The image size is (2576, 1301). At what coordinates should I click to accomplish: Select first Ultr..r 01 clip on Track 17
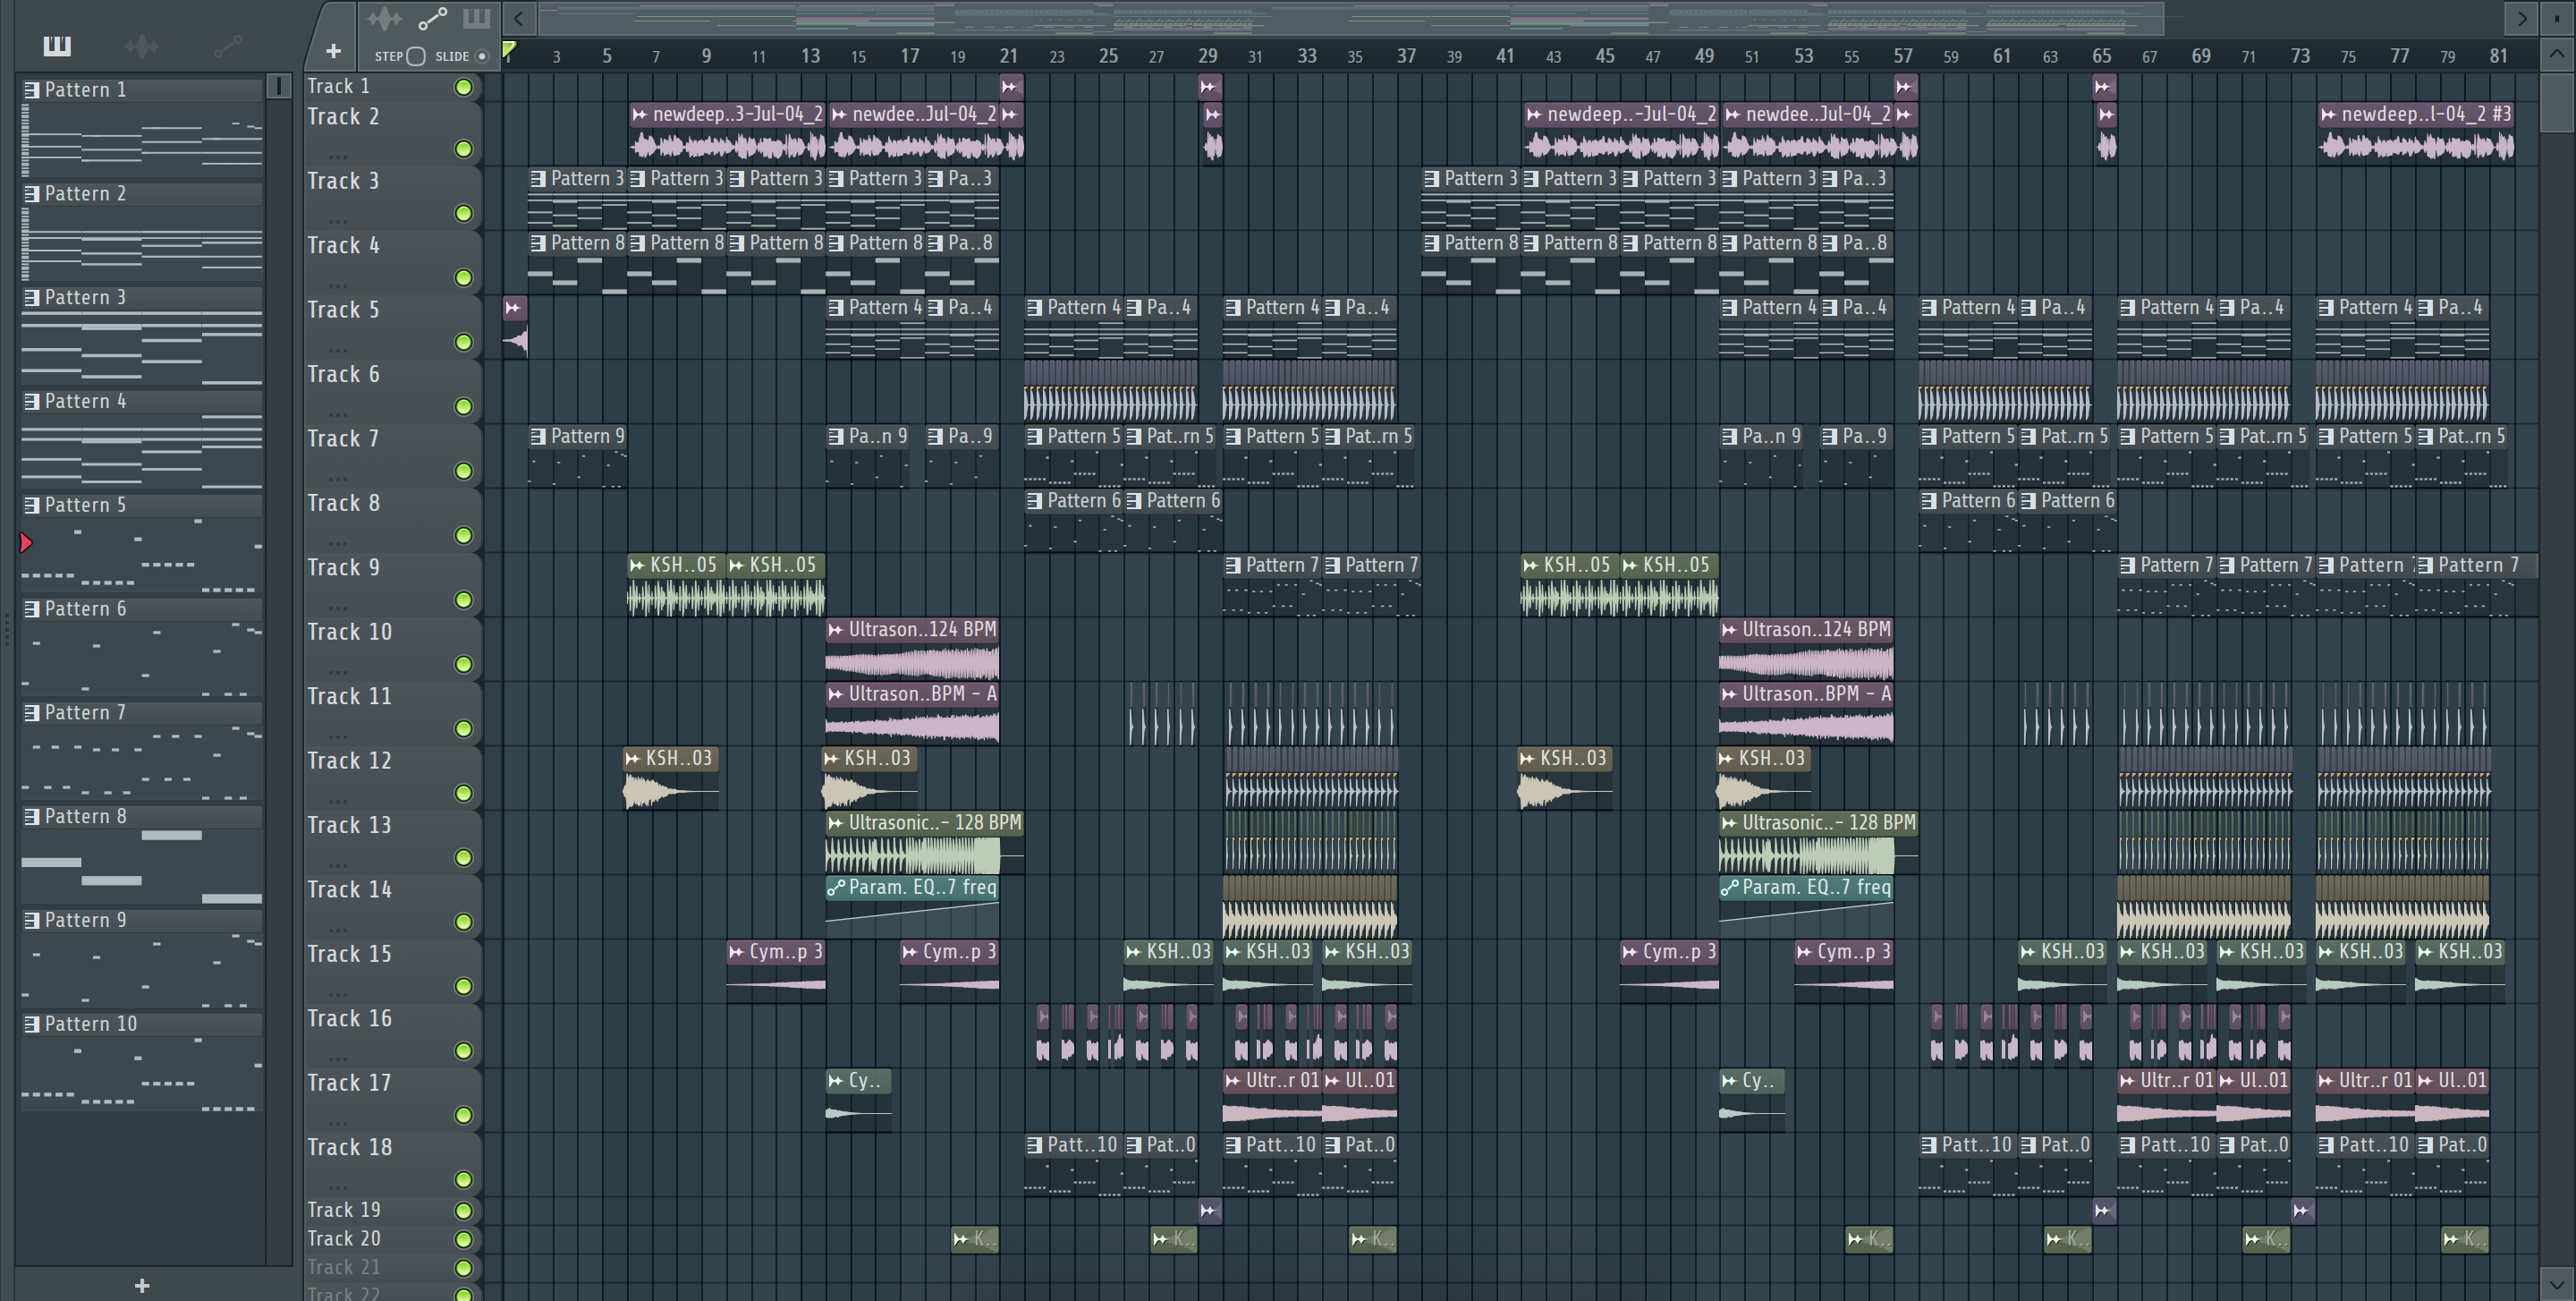coord(1272,1098)
